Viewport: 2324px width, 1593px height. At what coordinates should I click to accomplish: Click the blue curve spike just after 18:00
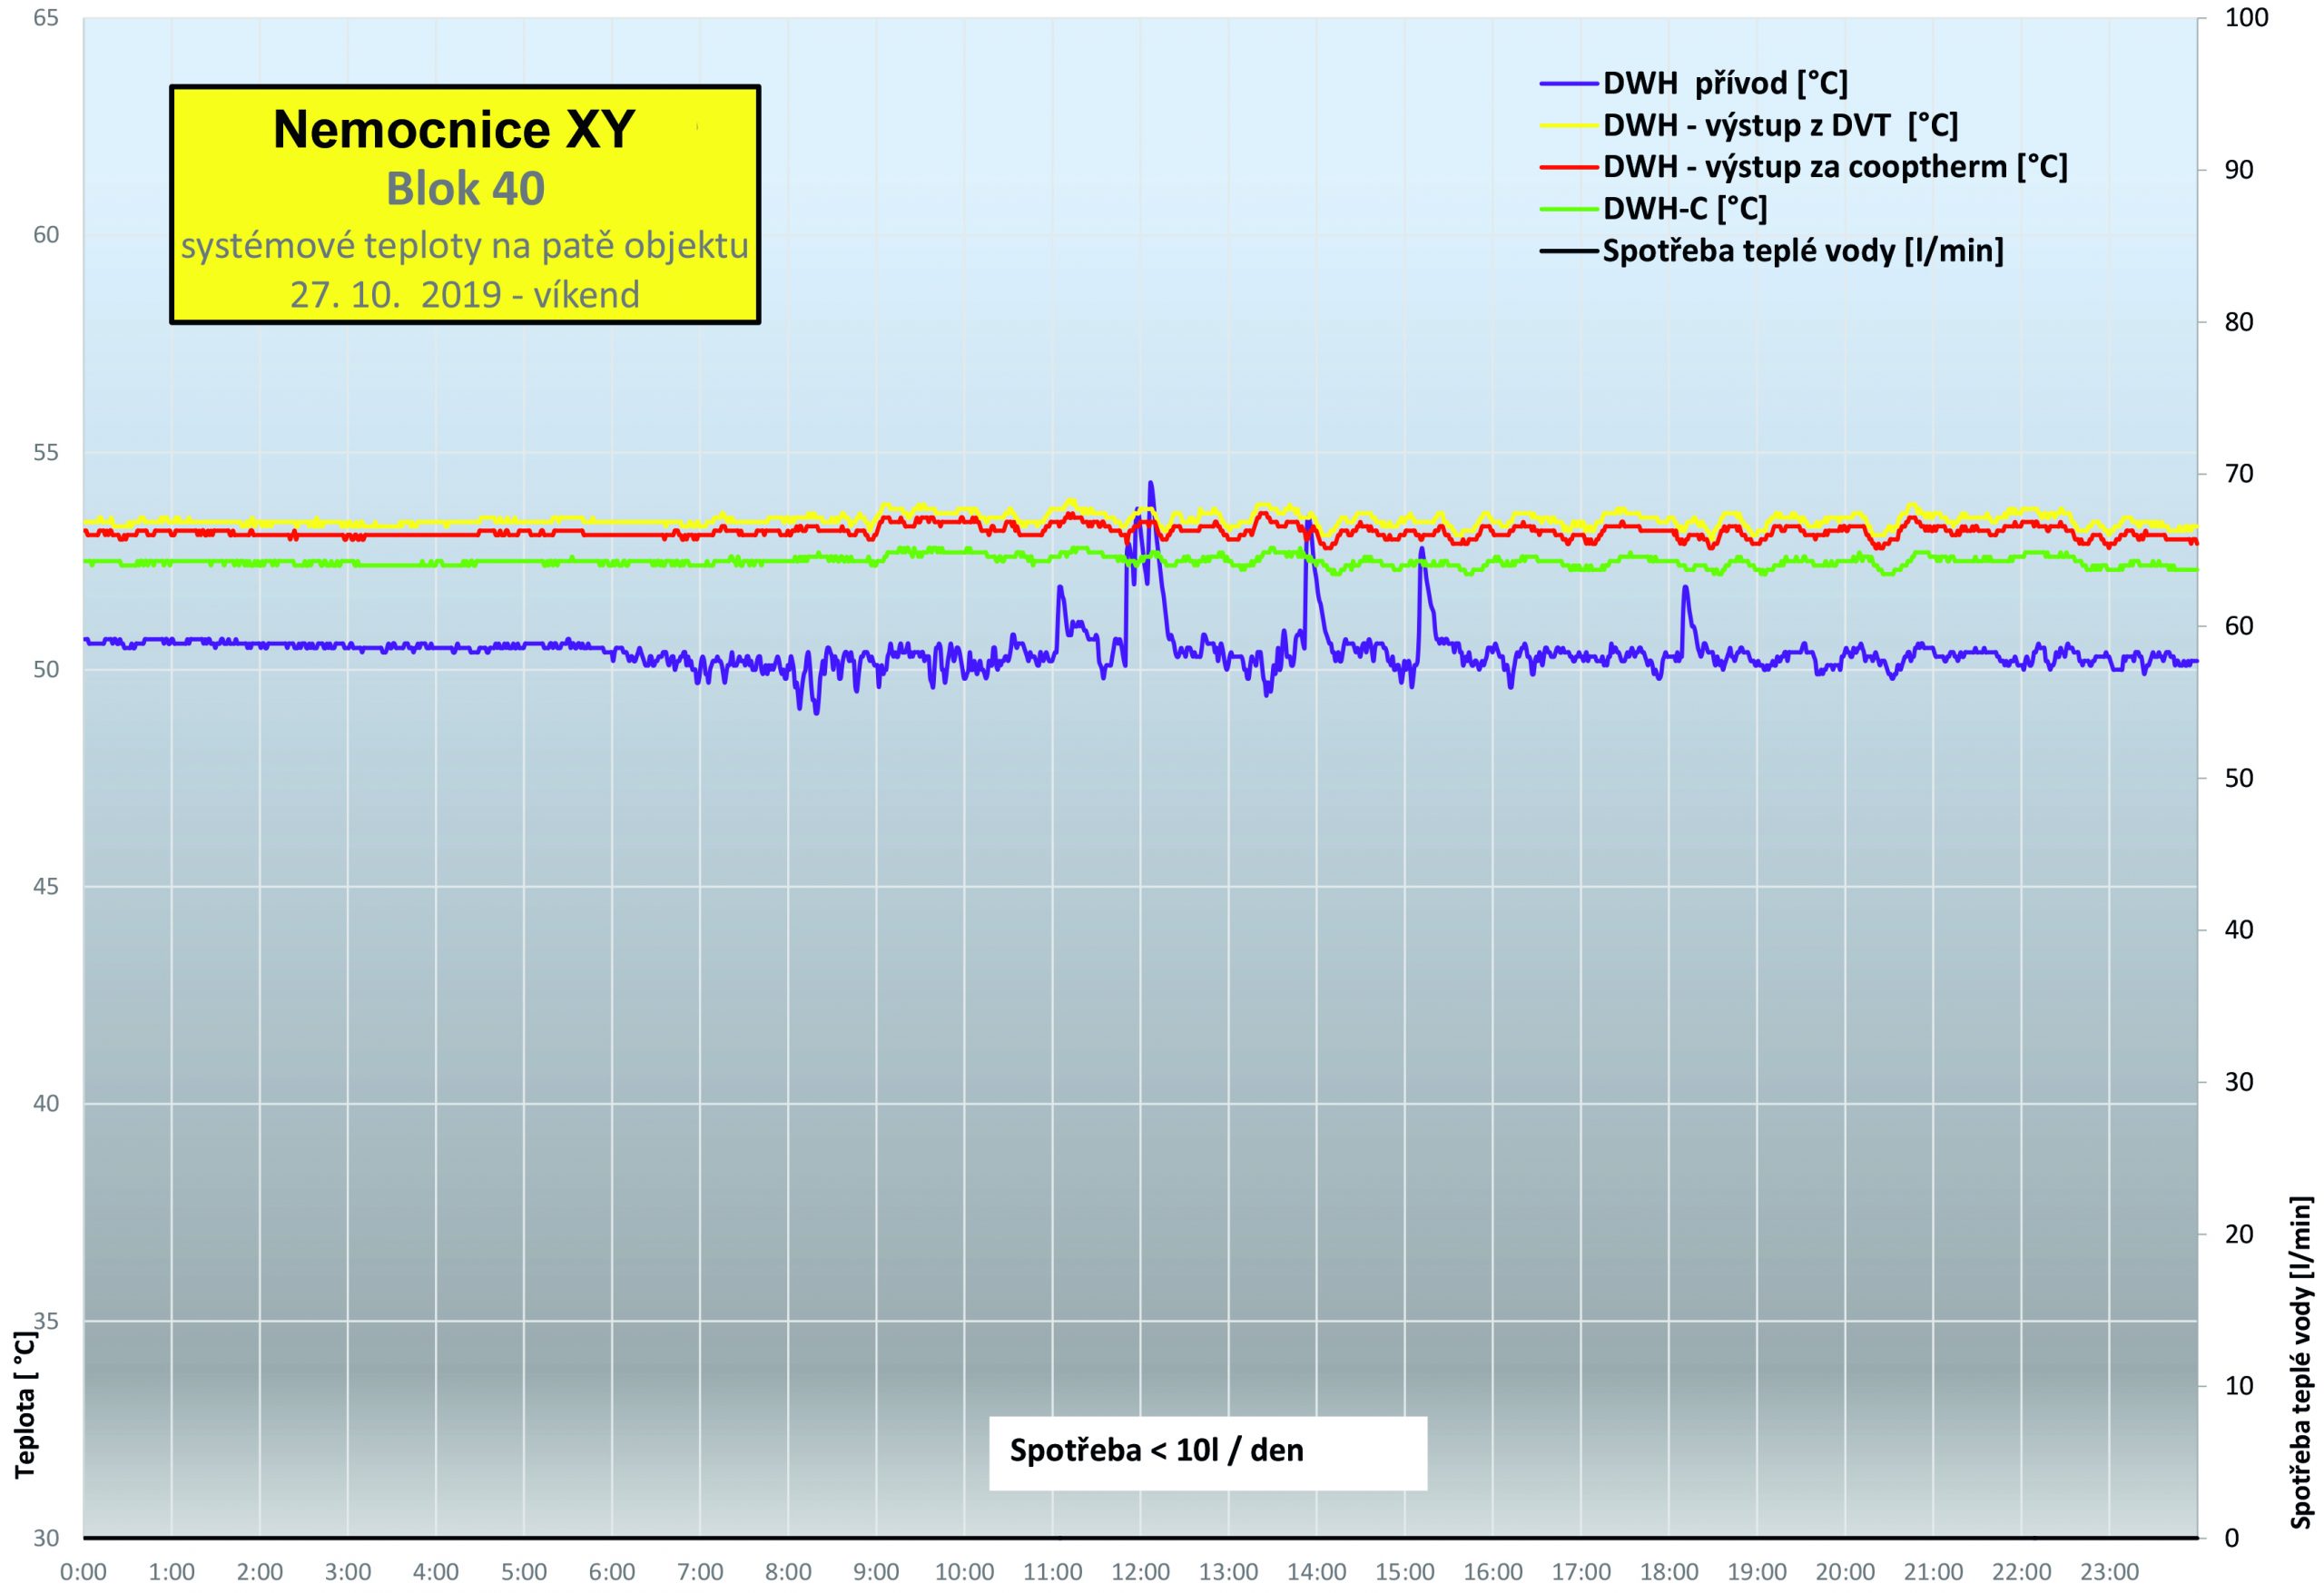pyautogui.click(x=1685, y=589)
